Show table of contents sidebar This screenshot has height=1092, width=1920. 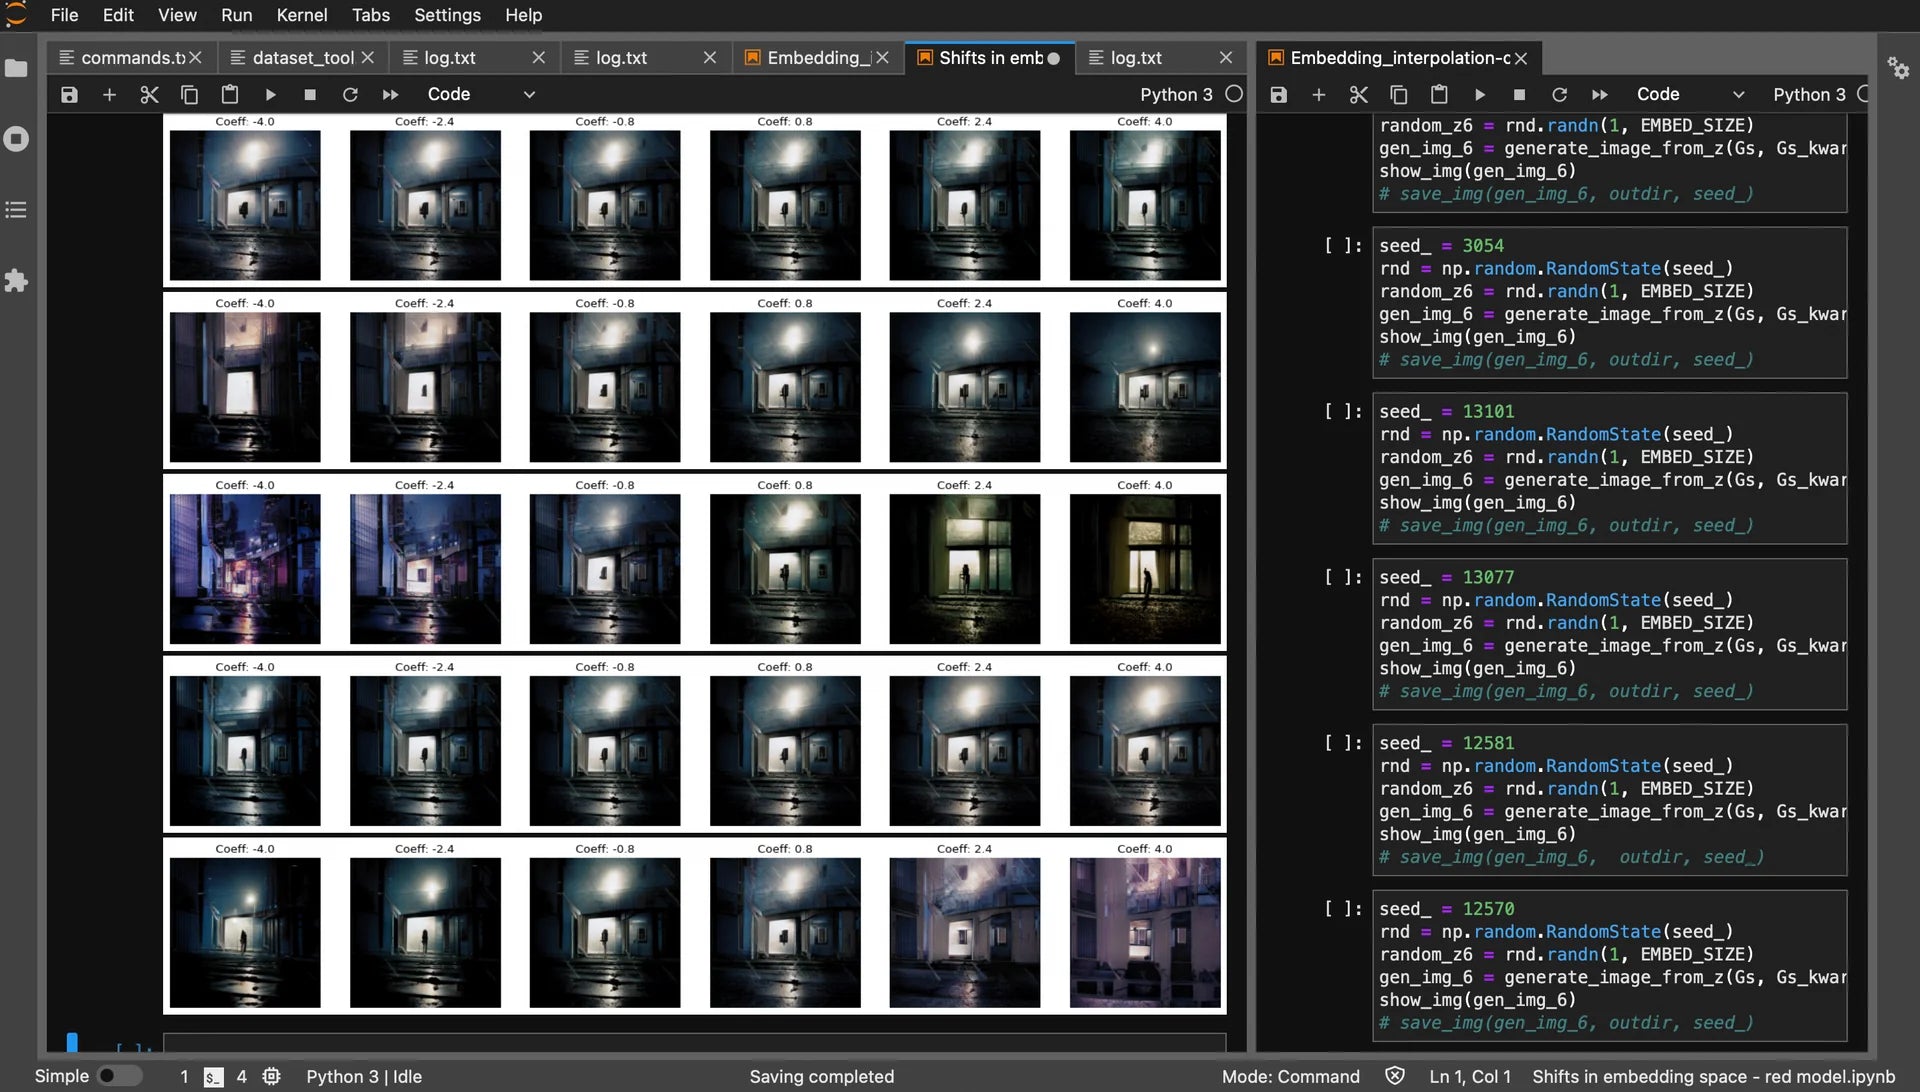16,210
